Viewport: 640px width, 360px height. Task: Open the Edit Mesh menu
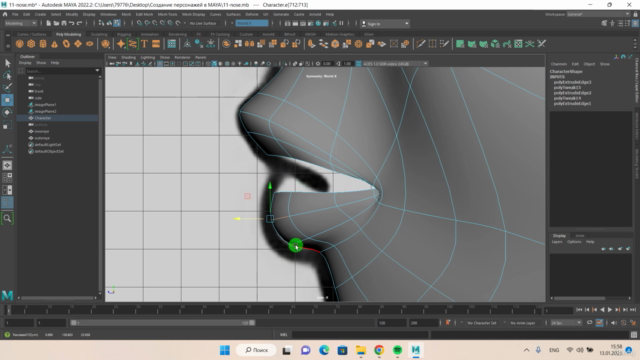click(144, 14)
